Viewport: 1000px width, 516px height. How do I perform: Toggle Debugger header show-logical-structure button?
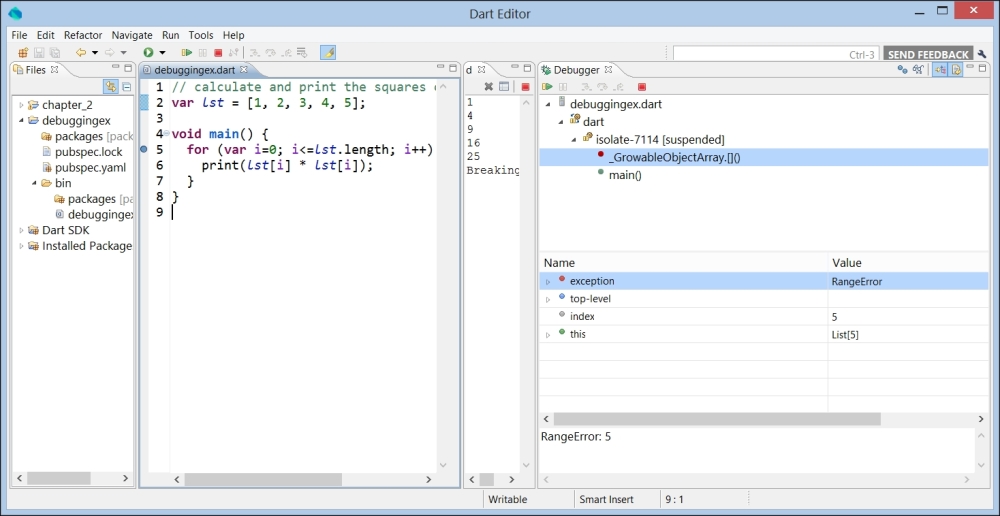pyautogui.click(x=940, y=70)
